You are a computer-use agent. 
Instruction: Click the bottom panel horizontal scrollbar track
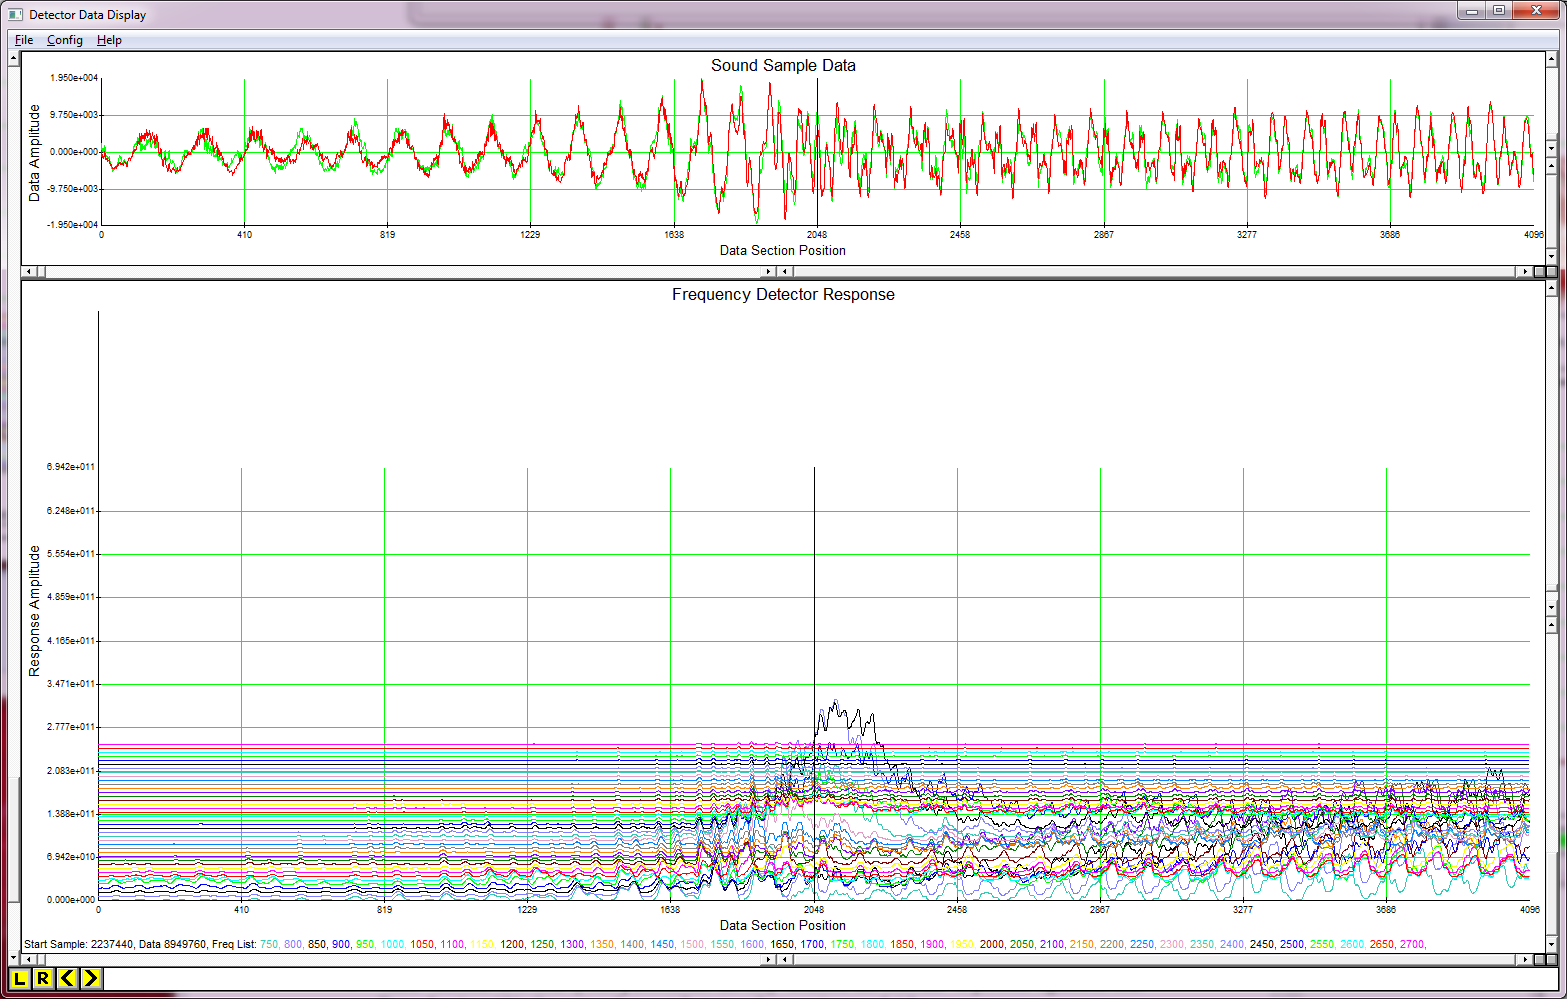click(x=400, y=959)
